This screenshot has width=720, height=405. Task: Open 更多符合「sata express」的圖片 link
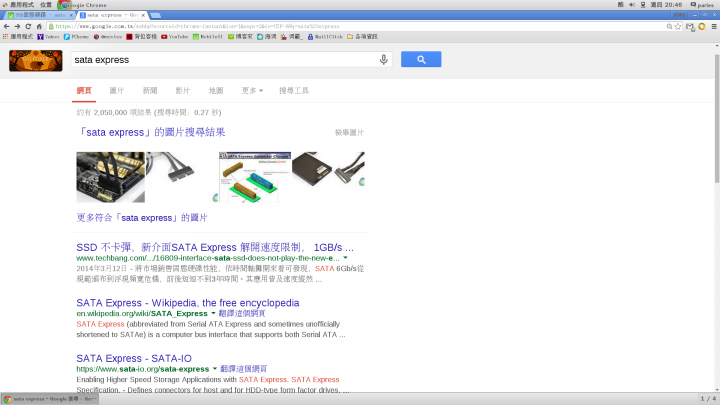142,218
